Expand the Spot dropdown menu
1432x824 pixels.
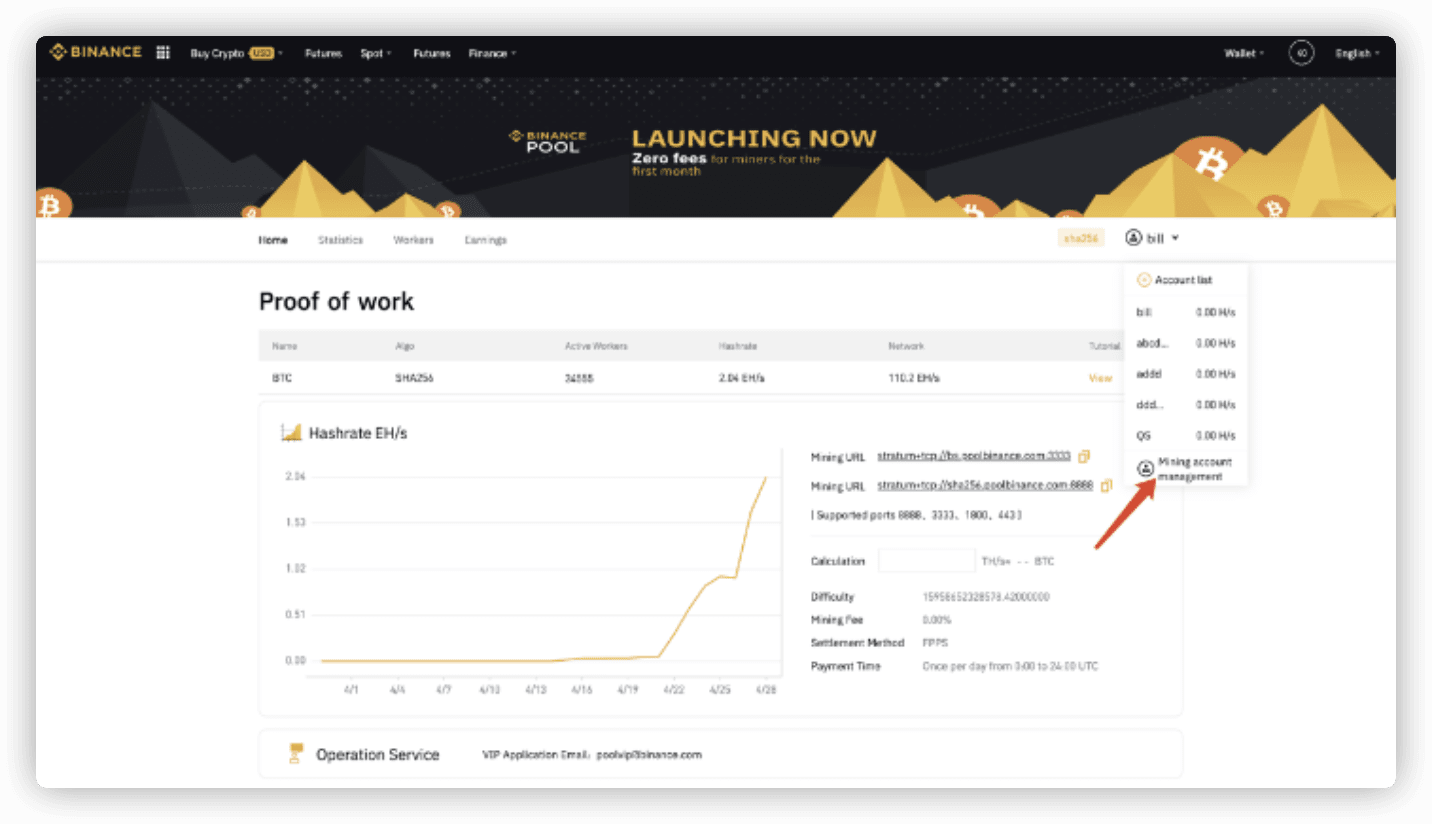tap(376, 53)
